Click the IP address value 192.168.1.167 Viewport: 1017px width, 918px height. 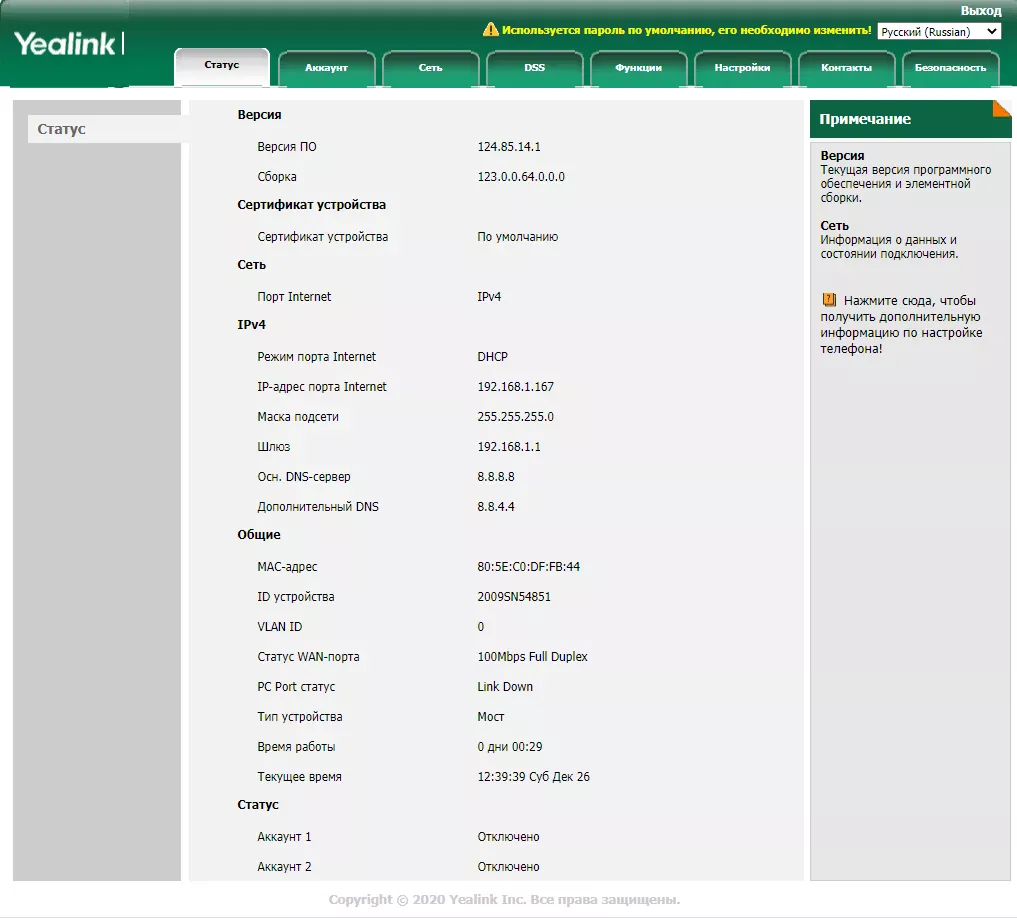(515, 387)
